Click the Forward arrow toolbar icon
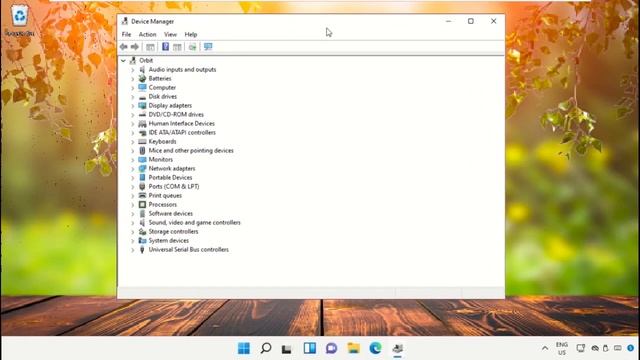The width and height of the screenshot is (640, 360). (x=135, y=47)
